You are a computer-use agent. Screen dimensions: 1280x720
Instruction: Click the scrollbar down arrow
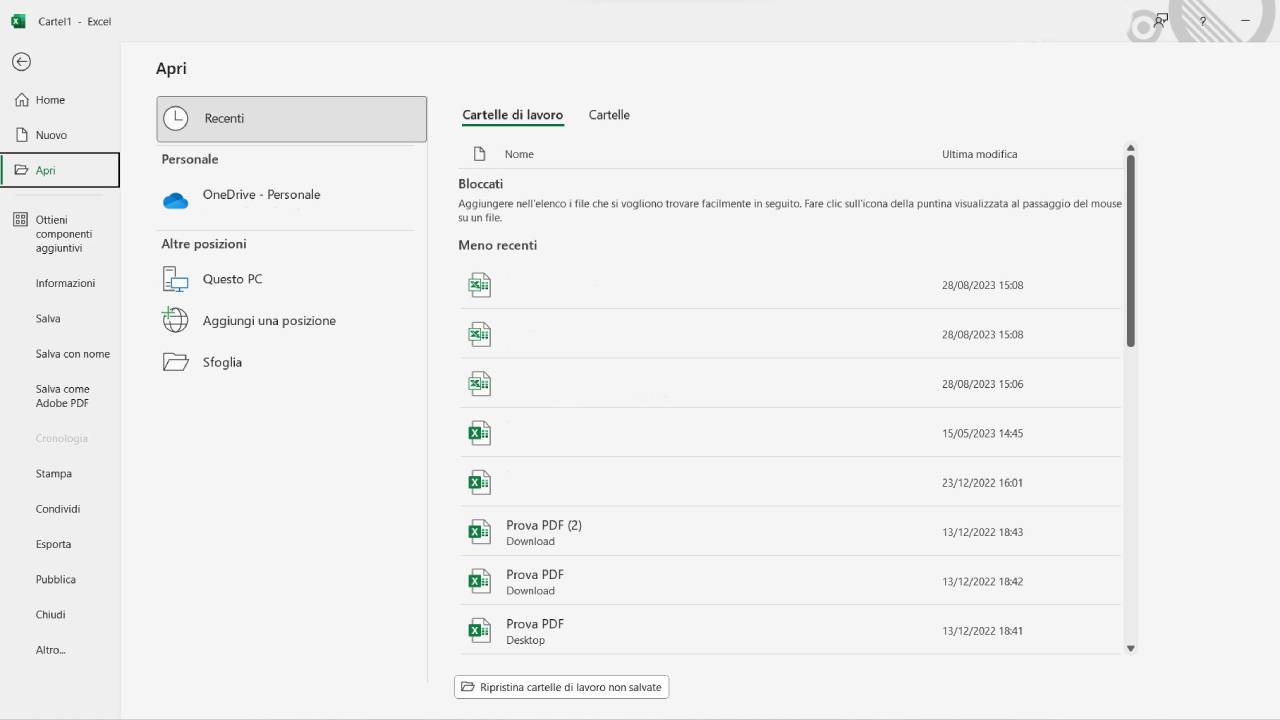1130,648
